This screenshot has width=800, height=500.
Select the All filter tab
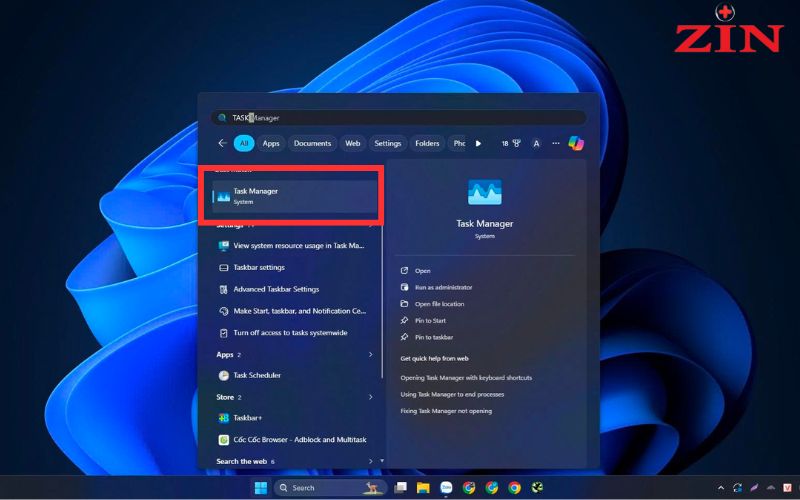[x=244, y=143]
